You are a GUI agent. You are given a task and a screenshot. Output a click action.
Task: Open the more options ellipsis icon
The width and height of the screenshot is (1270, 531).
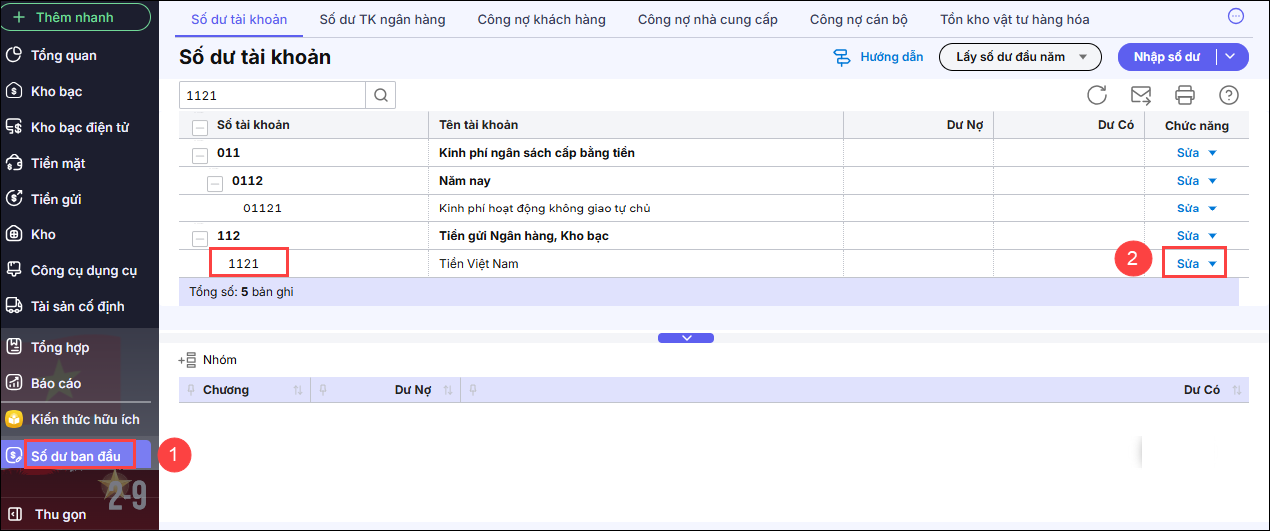(1236, 17)
